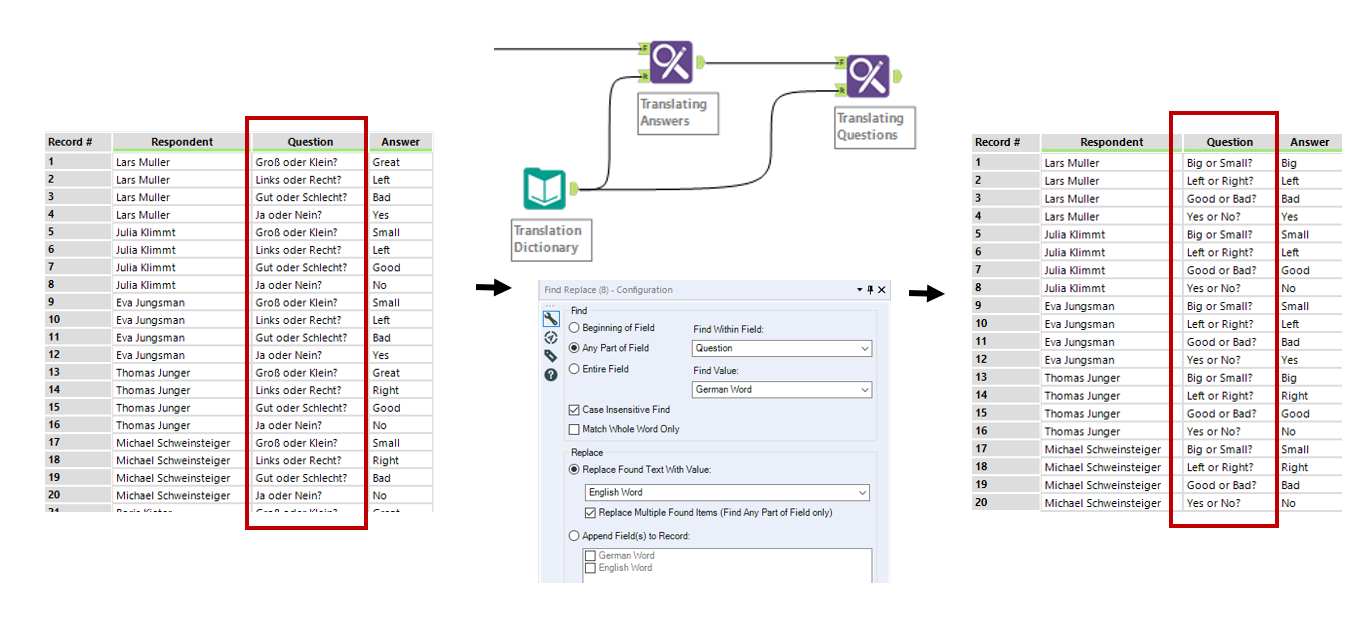Screen dimensions: 1368x617
Task: Open the English Word replace value dropdown
Action: pyautogui.click(x=727, y=492)
